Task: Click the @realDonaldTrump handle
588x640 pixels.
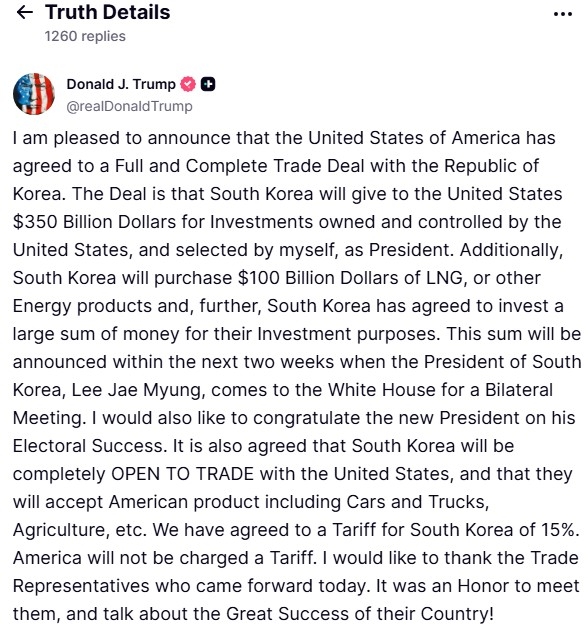Action: coord(129,107)
